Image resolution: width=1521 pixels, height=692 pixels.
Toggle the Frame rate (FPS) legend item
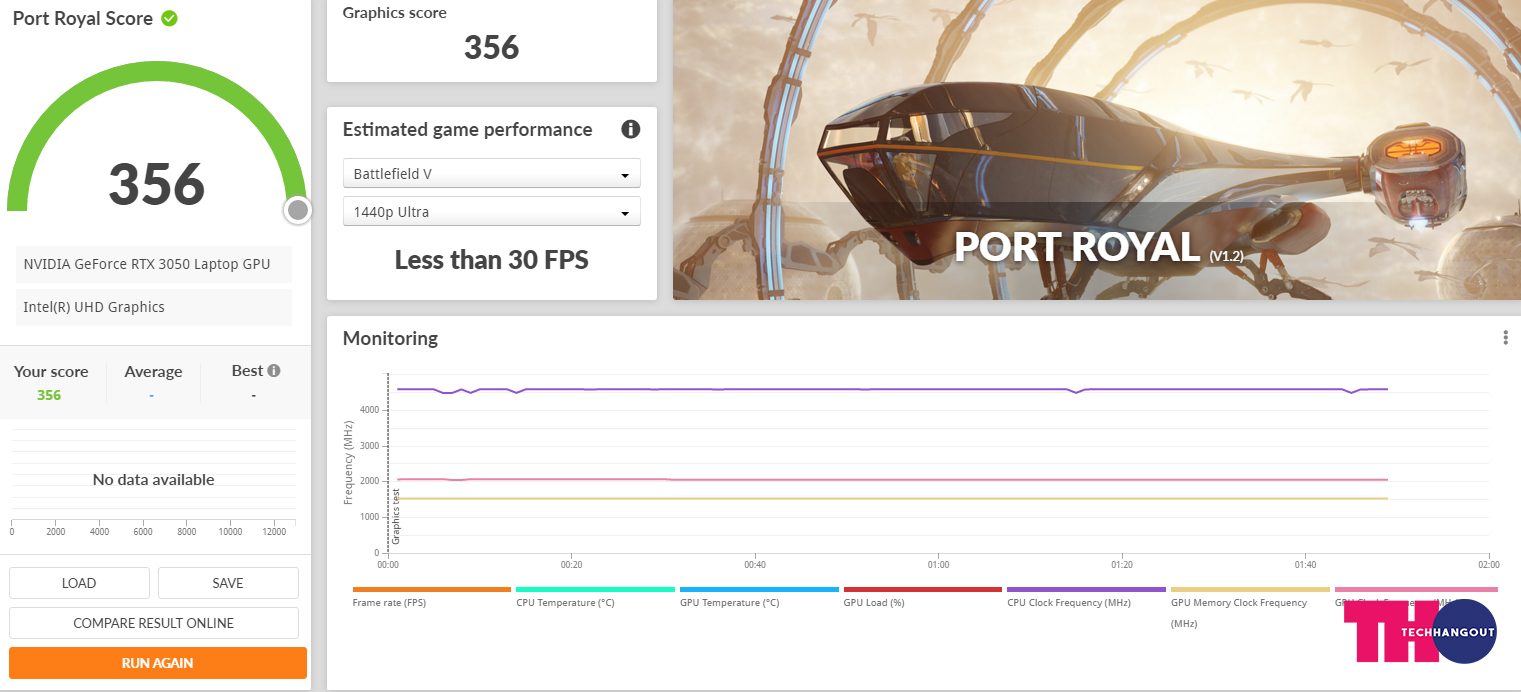coord(432,596)
